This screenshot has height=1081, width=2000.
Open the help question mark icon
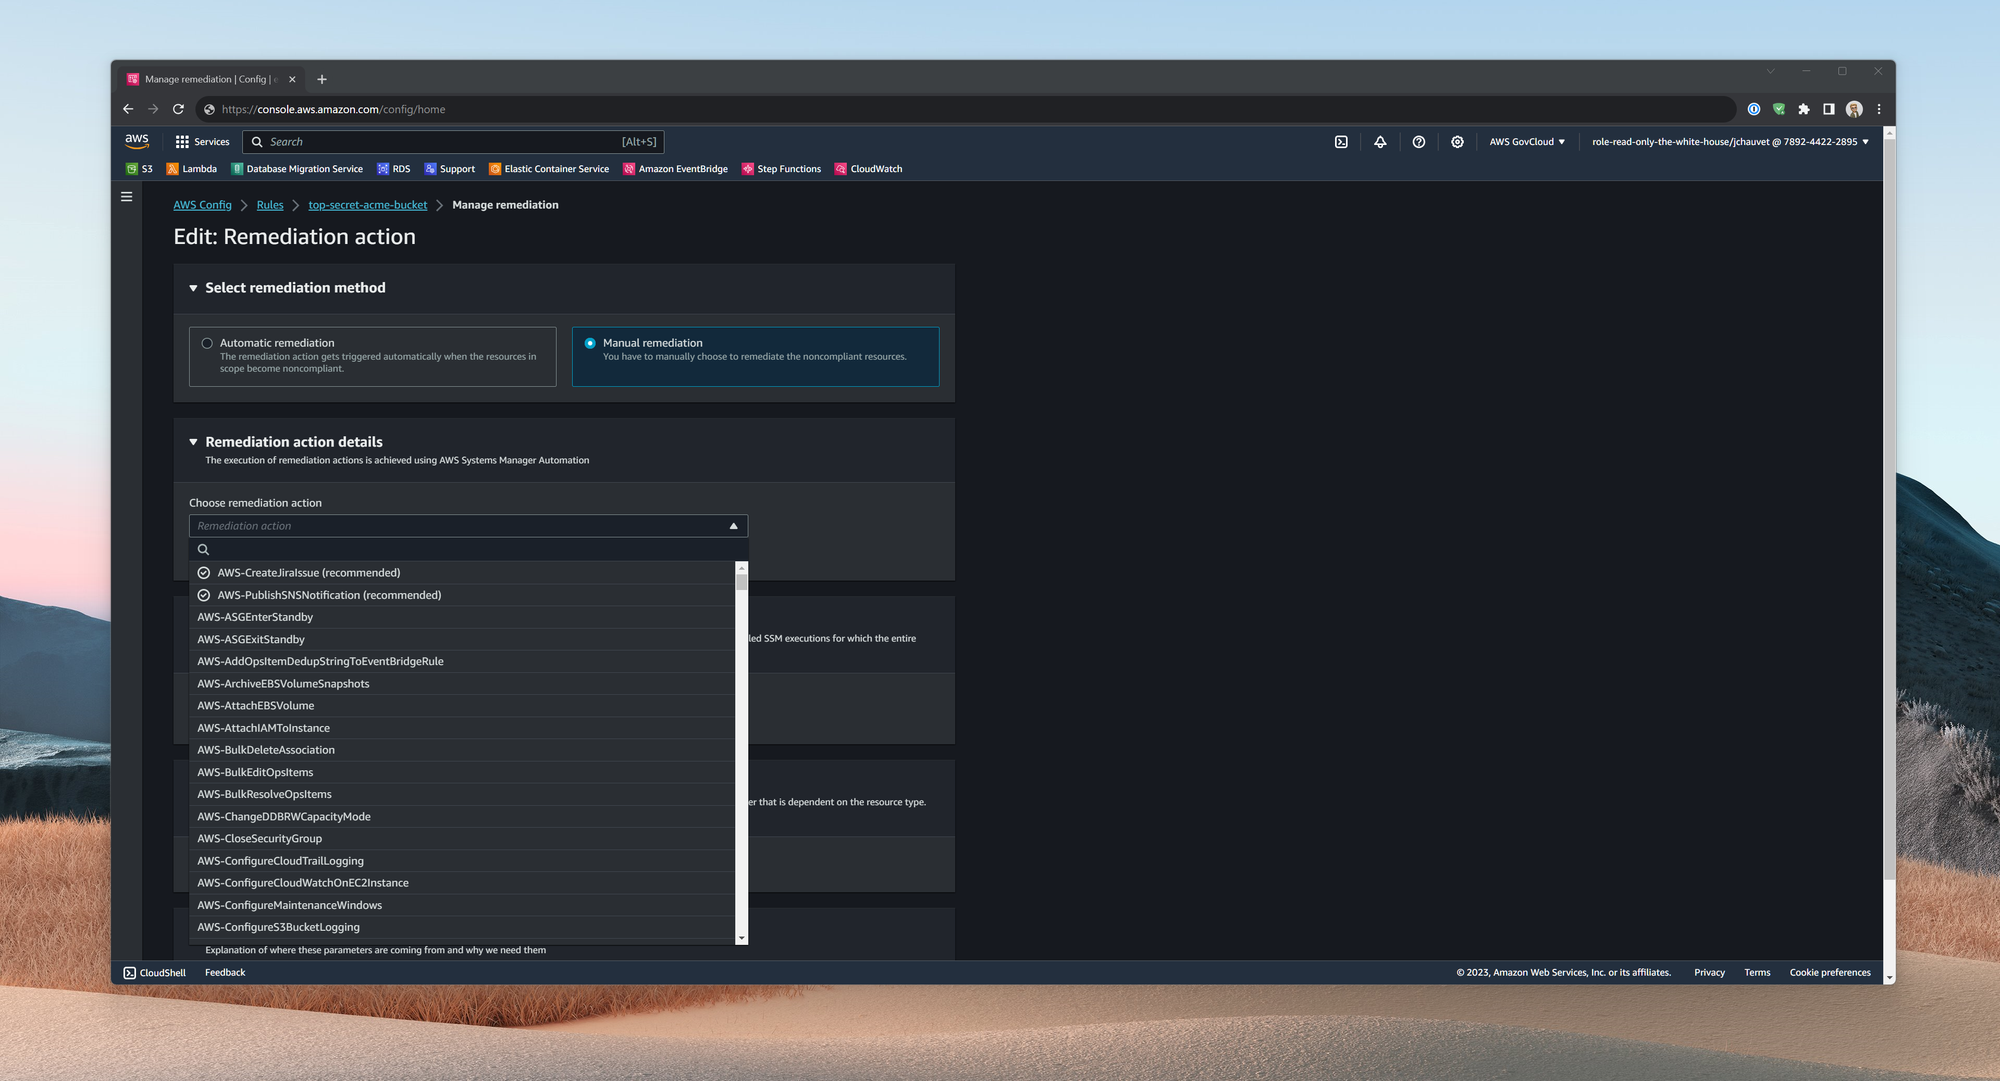point(1418,142)
